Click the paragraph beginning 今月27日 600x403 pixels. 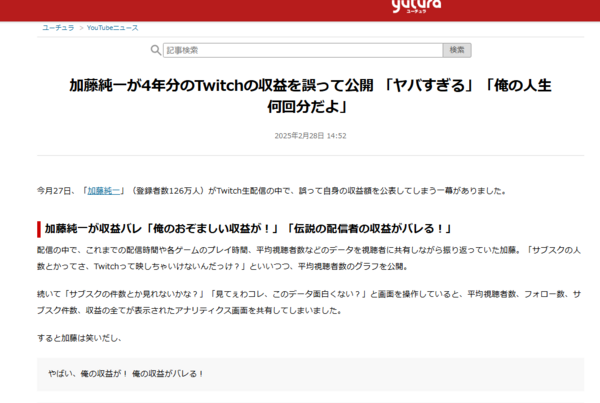tap(272, 191)
